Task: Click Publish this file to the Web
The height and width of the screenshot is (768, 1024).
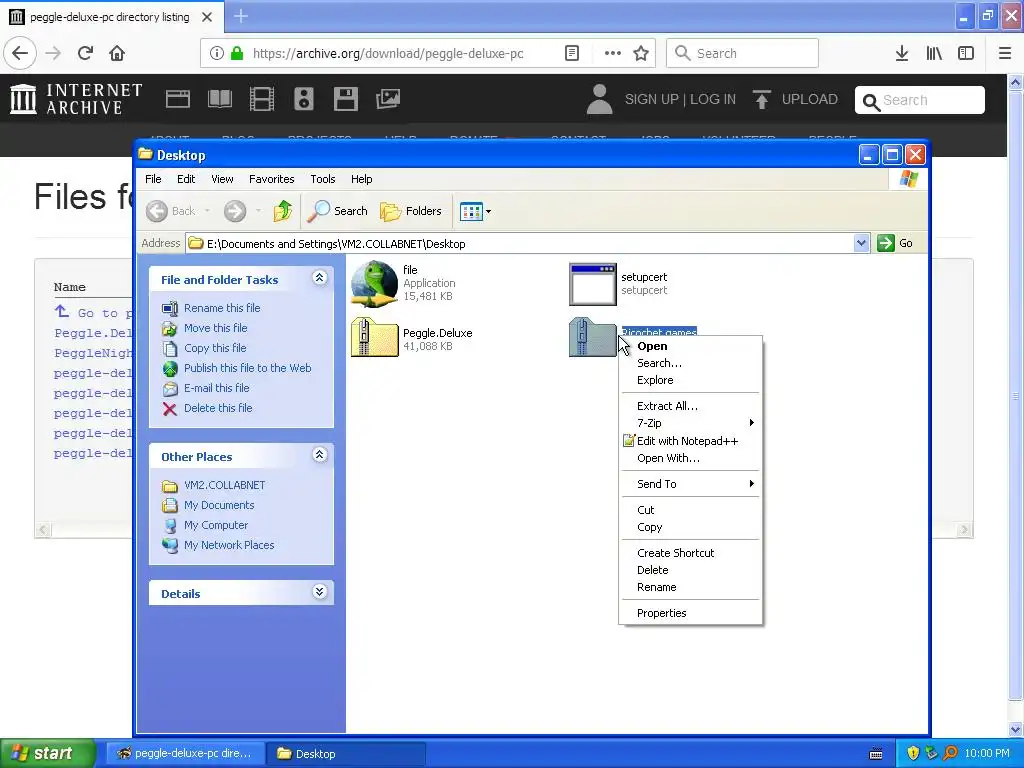Action: point(248,368)
